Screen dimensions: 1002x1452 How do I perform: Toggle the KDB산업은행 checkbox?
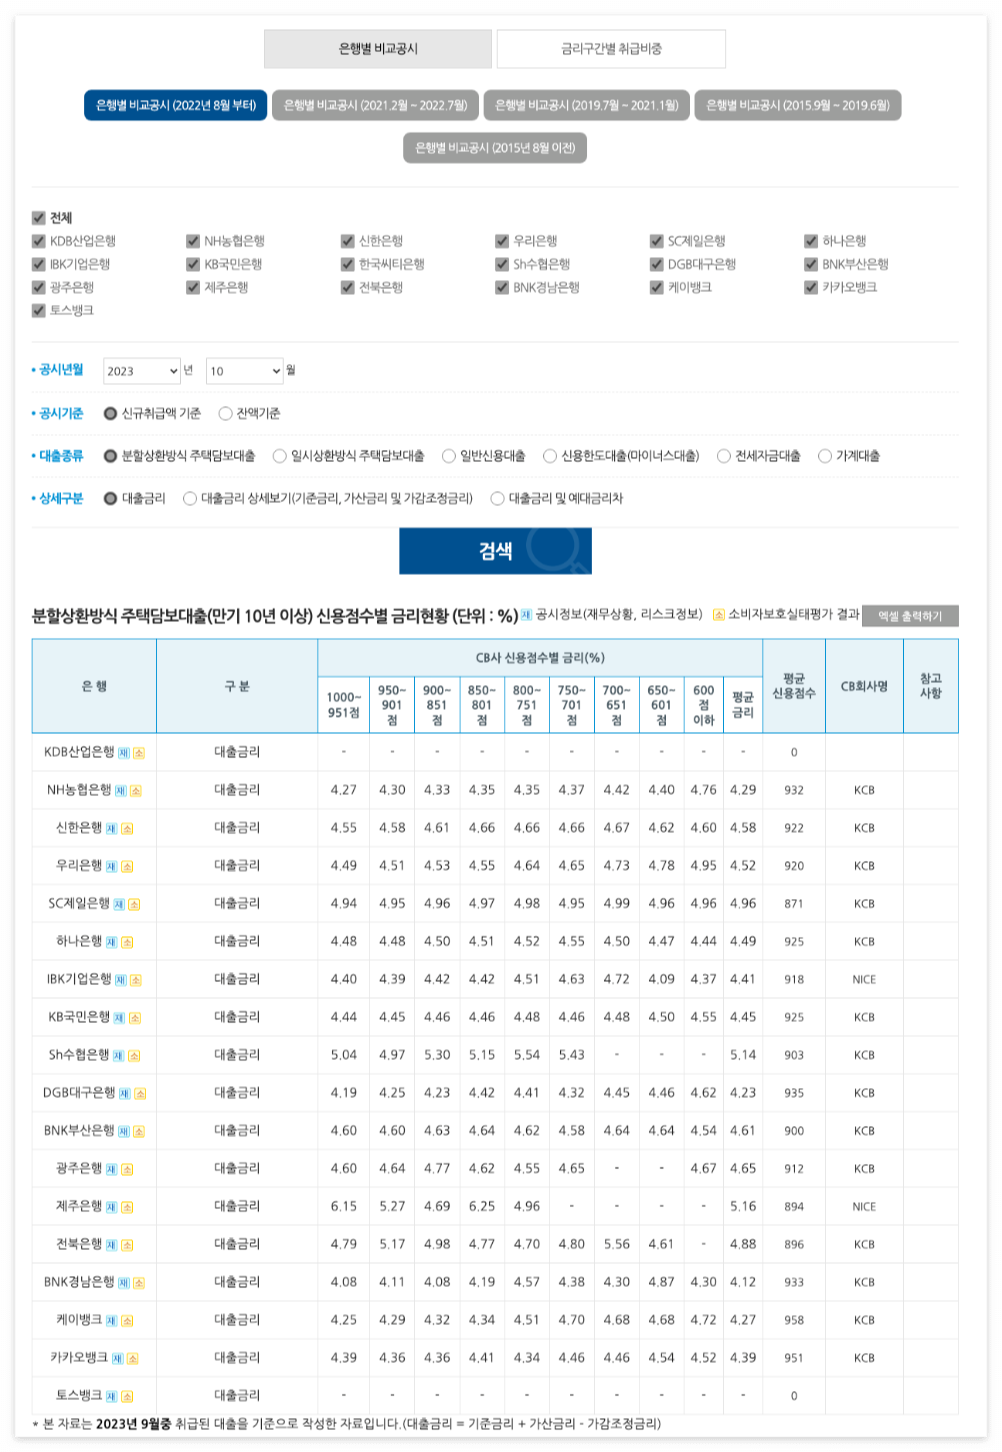[x=39, y=241]
